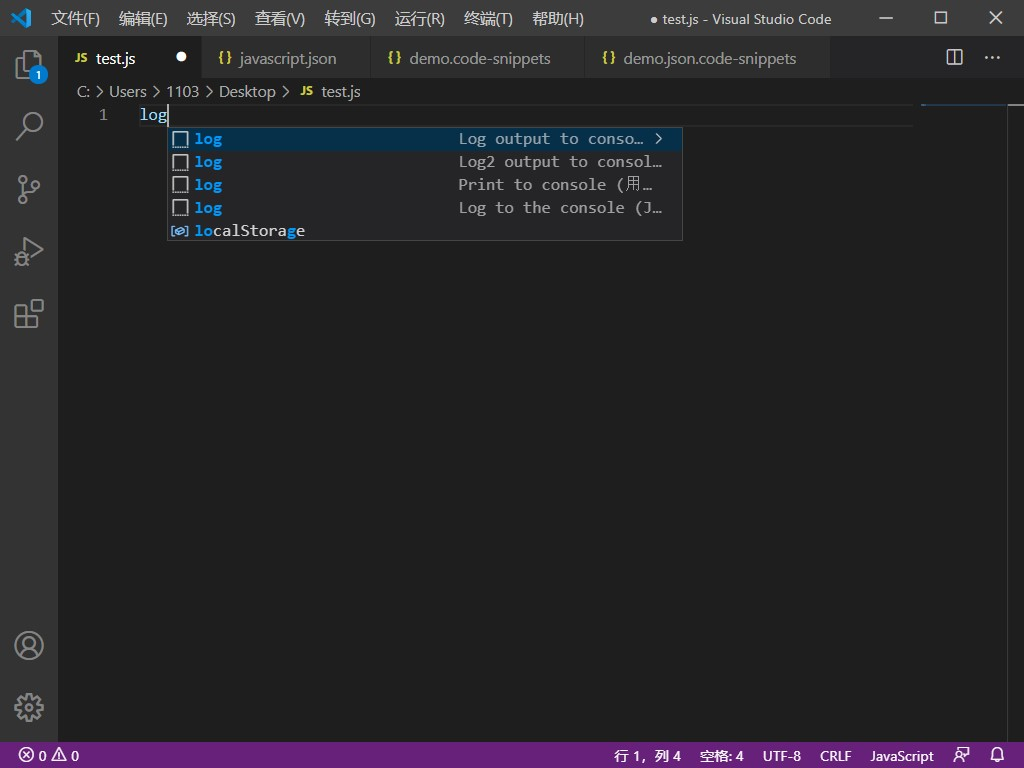Click the VS Code logo icon
This screenshot has height=768, width=1024.
point(22,18)
